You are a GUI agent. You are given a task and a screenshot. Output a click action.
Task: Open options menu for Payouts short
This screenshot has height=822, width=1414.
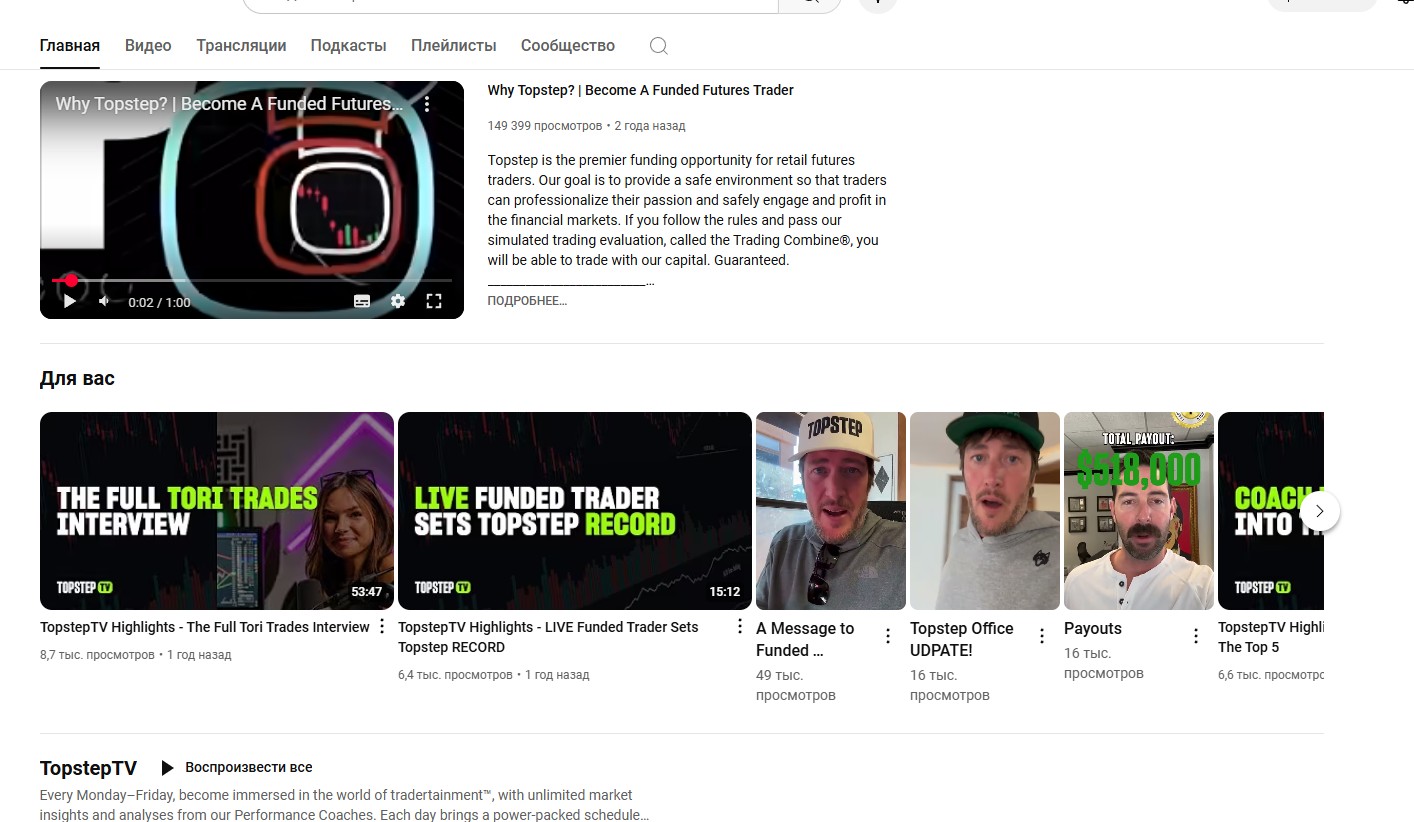(1196, 636)
